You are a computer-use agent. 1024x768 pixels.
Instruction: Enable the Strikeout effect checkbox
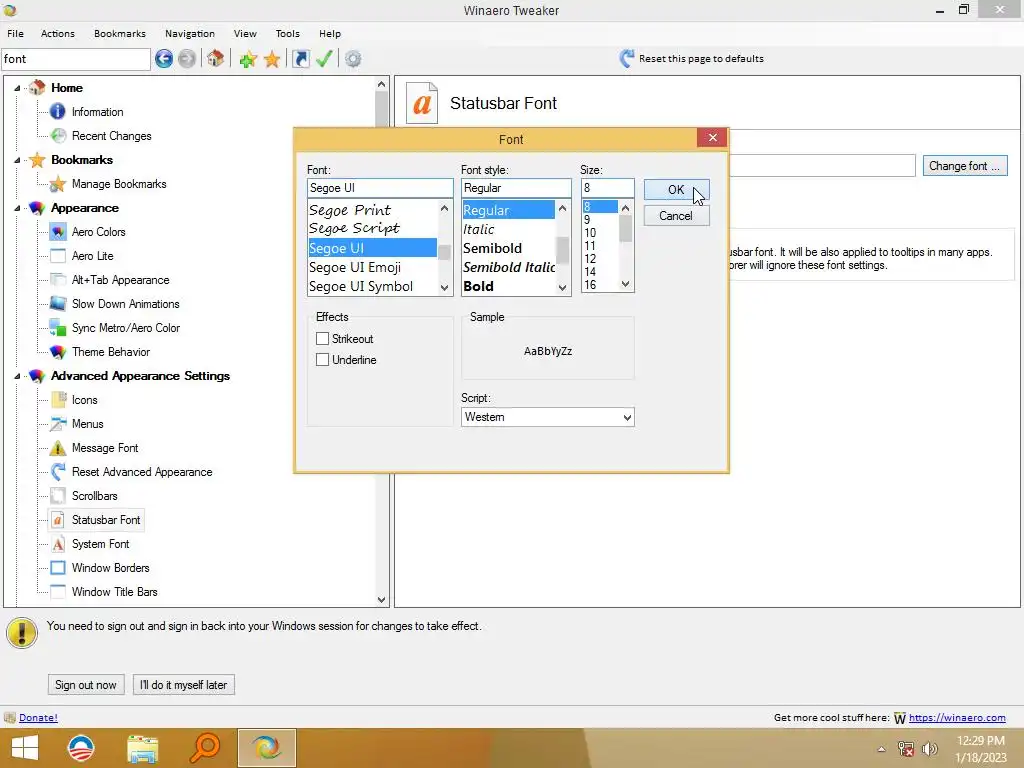tap(322, 339)
